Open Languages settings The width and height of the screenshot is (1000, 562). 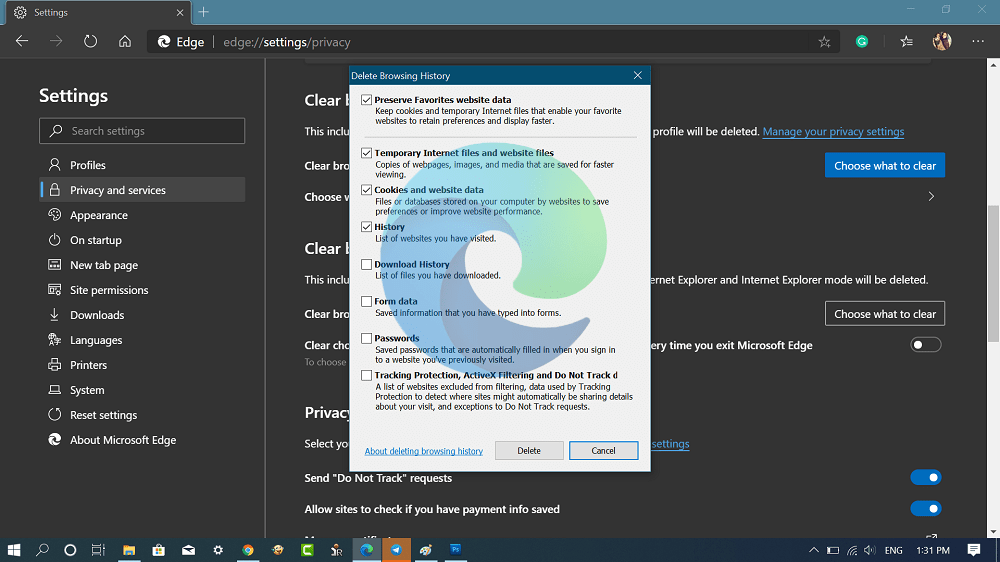coord(142,340)
